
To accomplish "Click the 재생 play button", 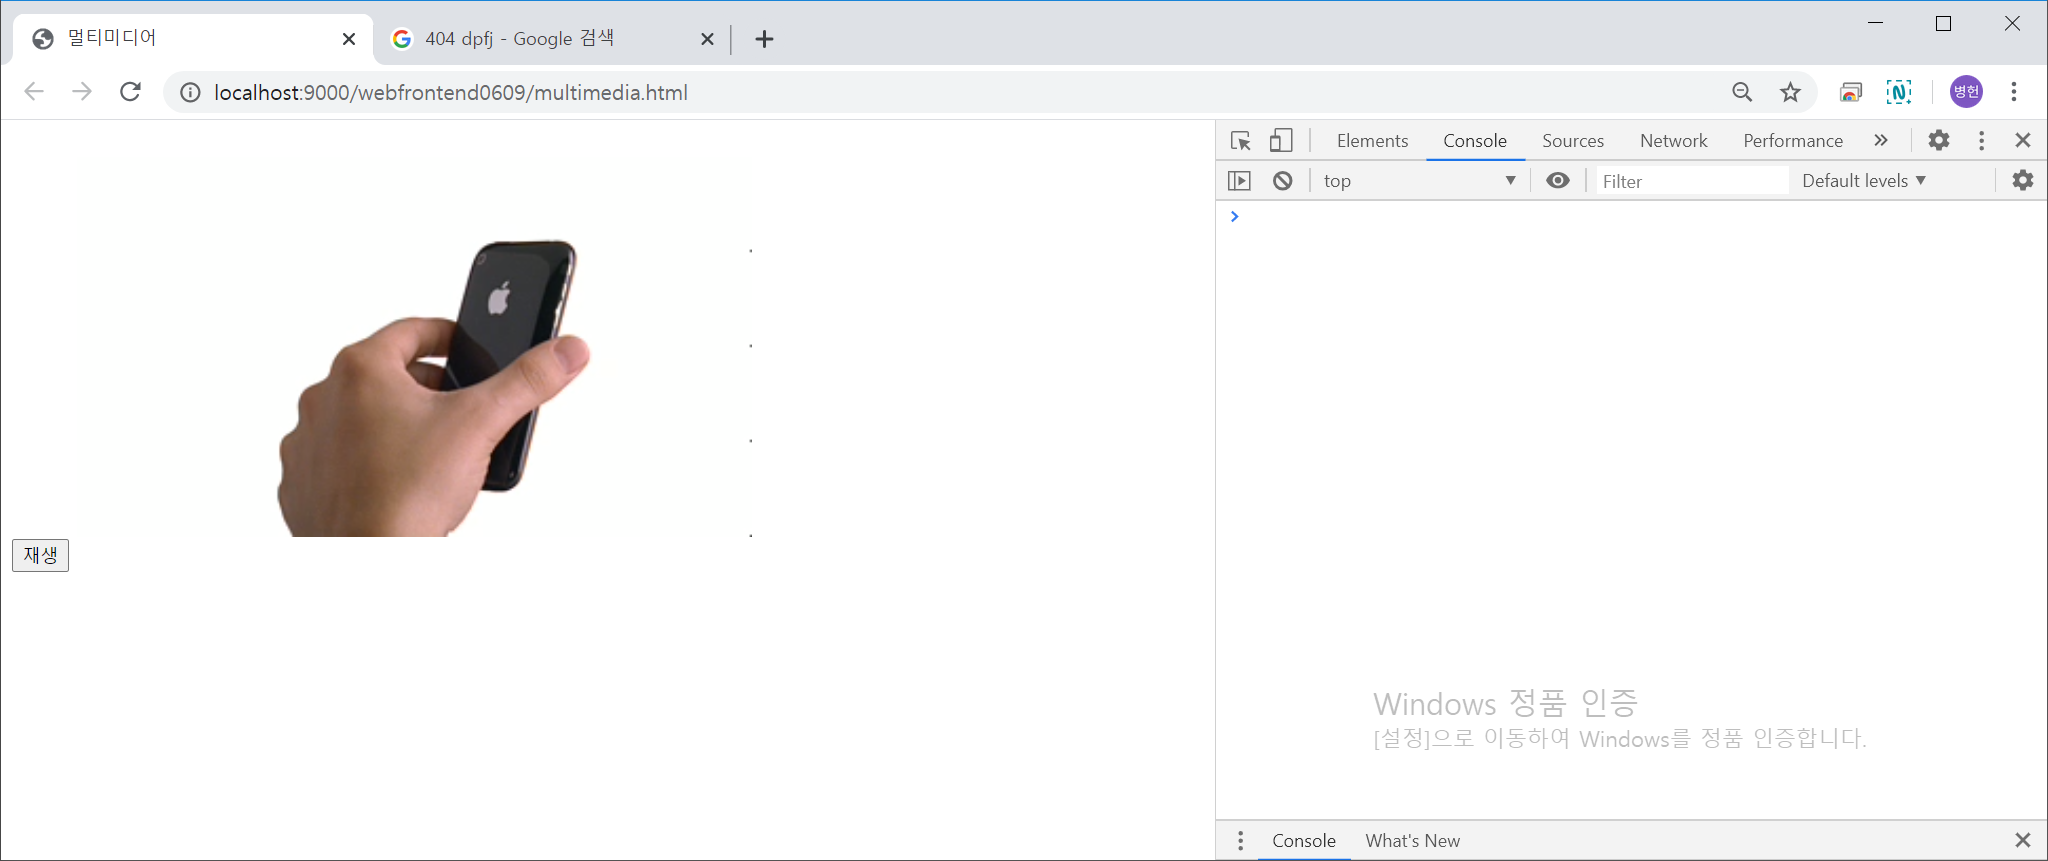I will (x=40, y=555).
